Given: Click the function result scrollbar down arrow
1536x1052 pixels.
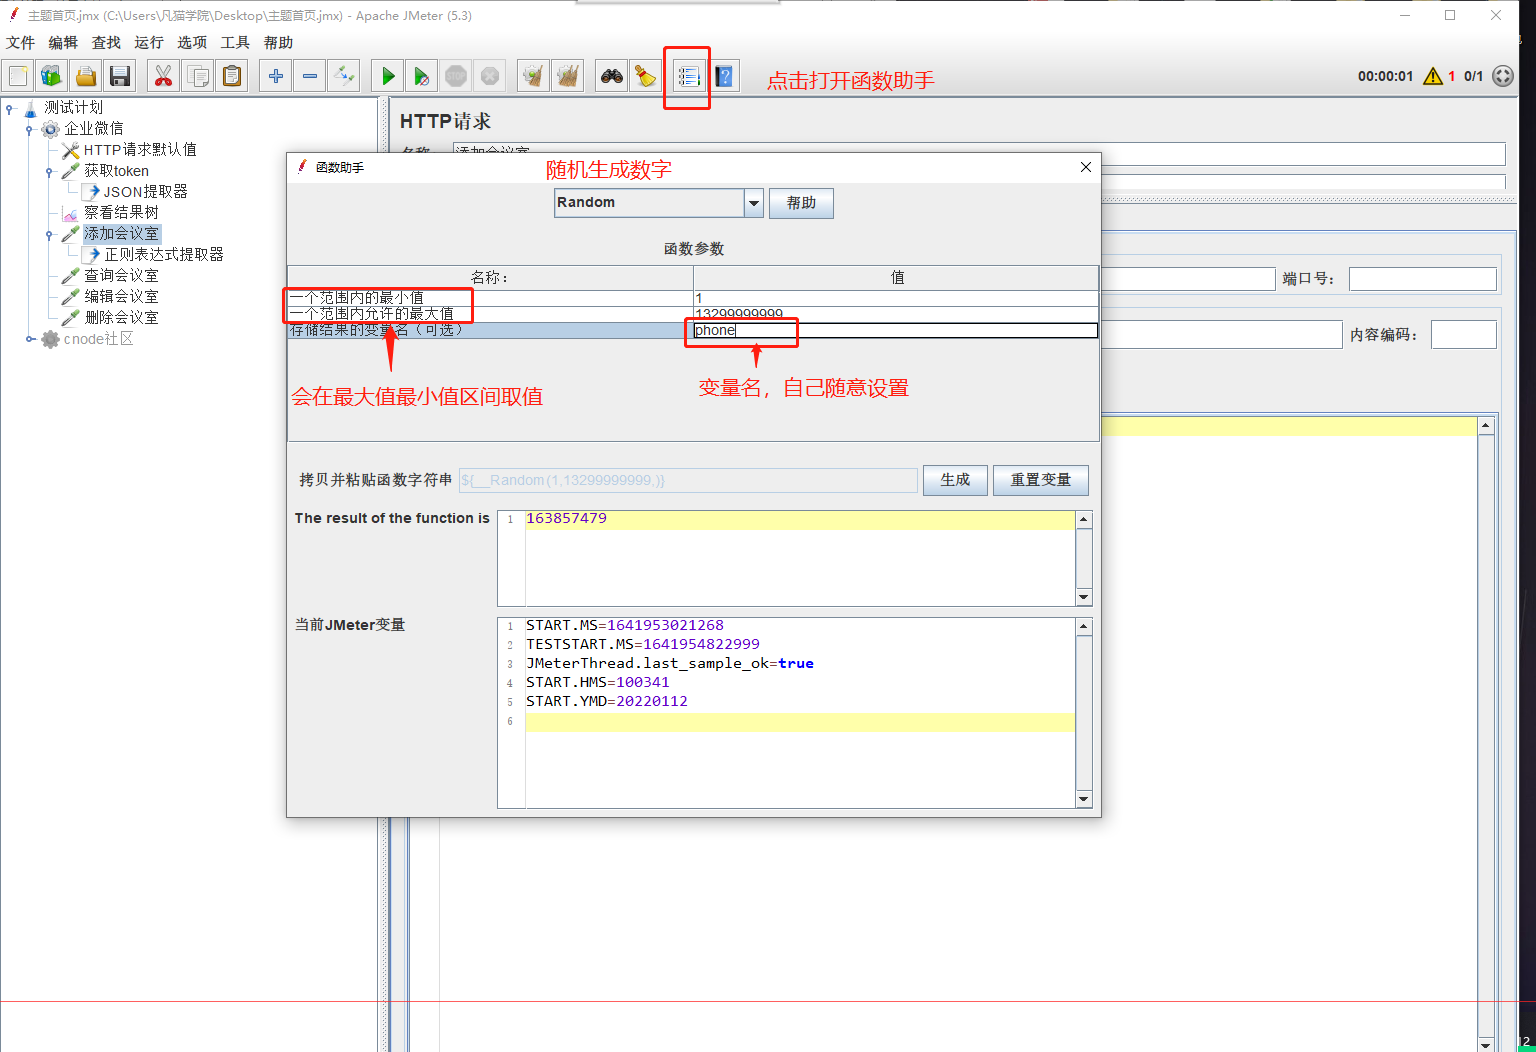Looking at the screenshot, I should coord(1084,597).
